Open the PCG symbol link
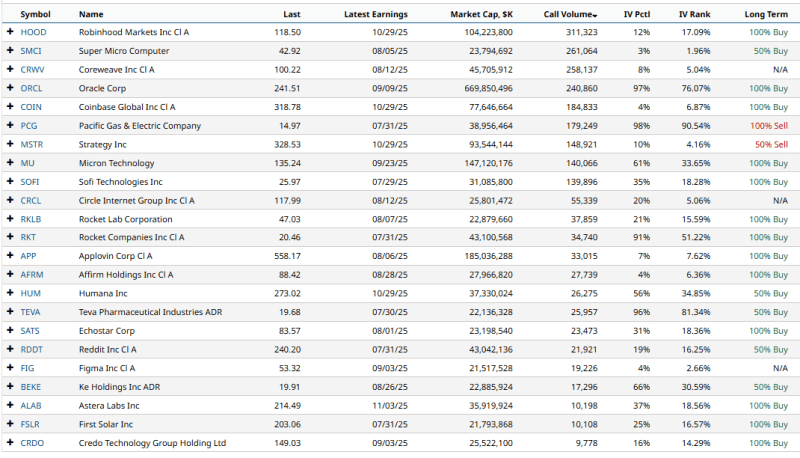 coord(29,126)
